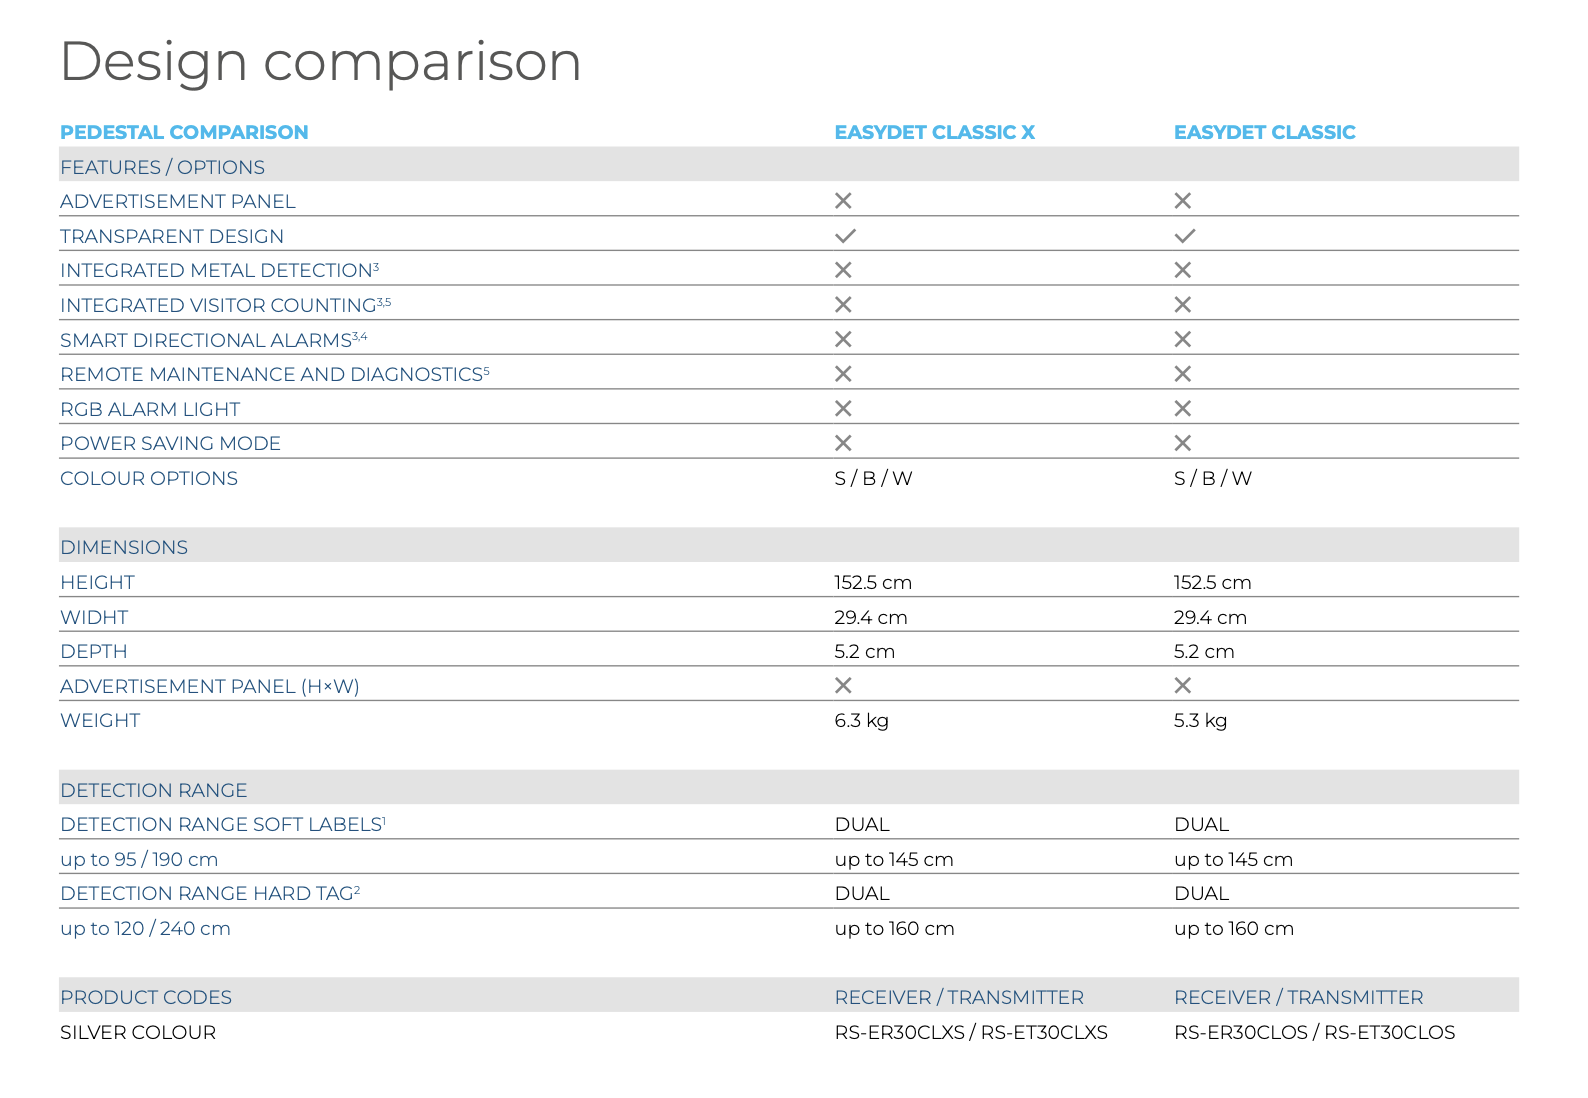
Task: Select the 'PRODUCT CODES' section header
Action: (x=146, y=997)
